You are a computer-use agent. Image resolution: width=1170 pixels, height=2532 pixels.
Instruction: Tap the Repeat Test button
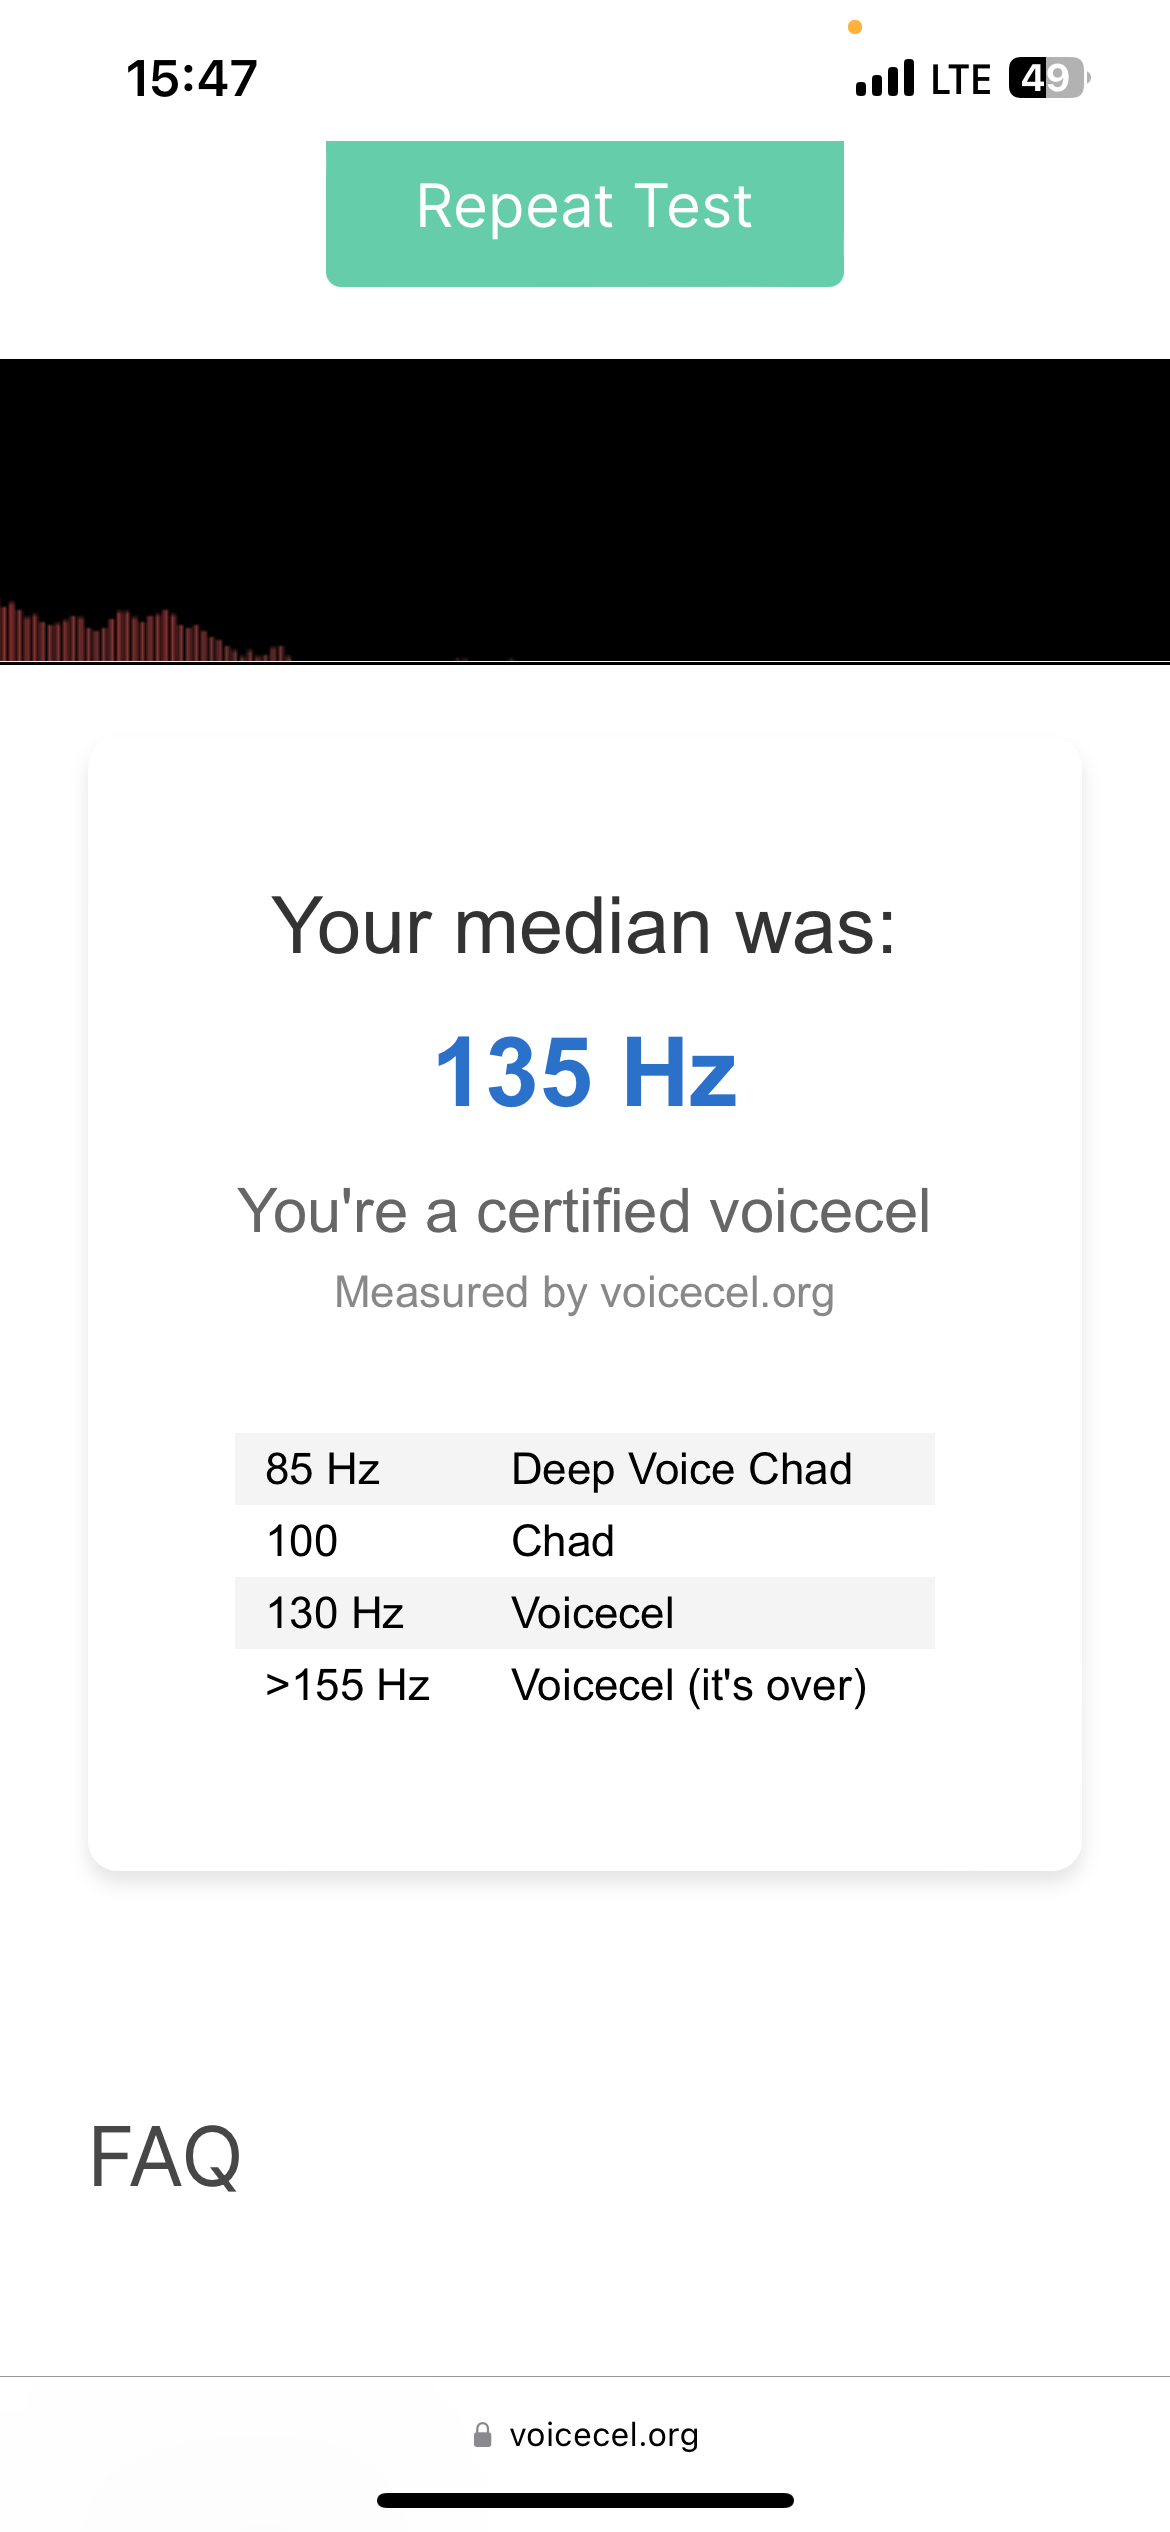click(584, 213)
